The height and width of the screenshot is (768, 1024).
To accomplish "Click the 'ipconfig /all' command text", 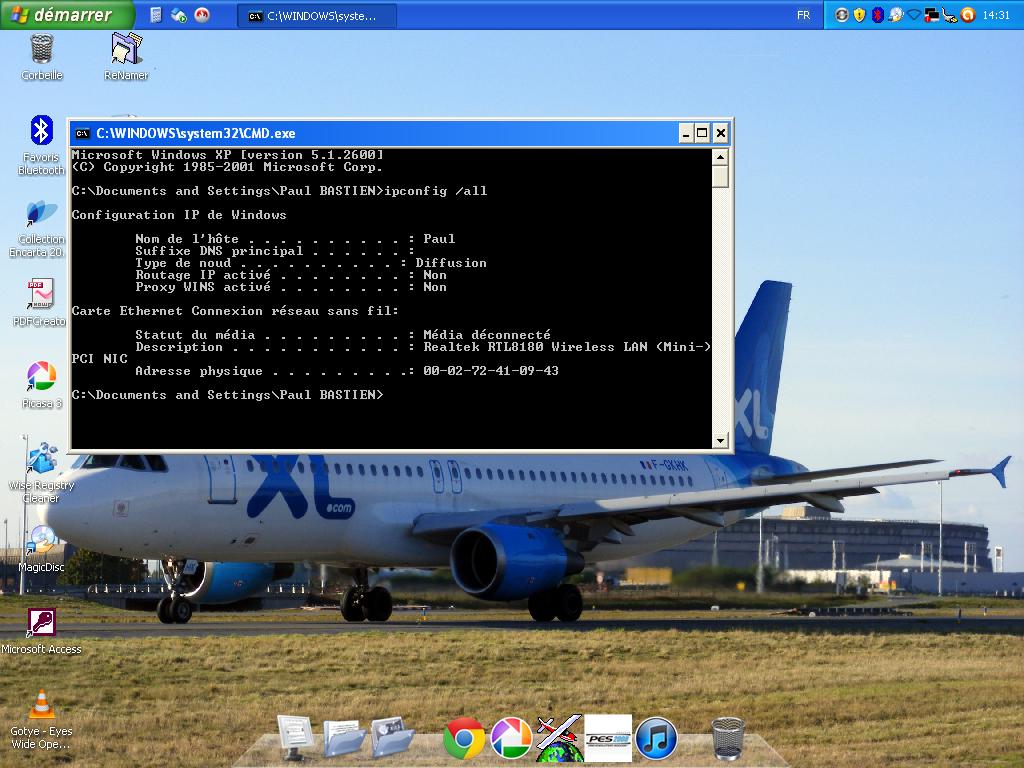I will tap(436, 191).
